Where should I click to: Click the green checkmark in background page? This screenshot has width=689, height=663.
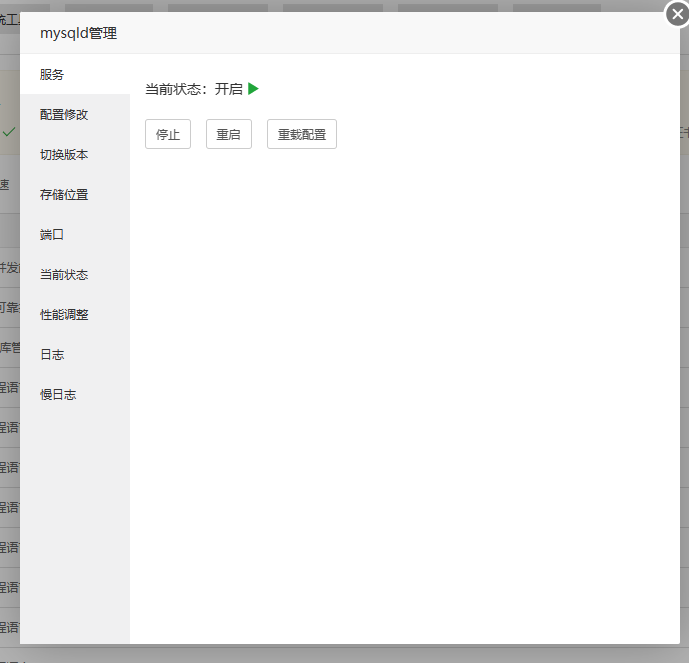click(x=9, y=131)
